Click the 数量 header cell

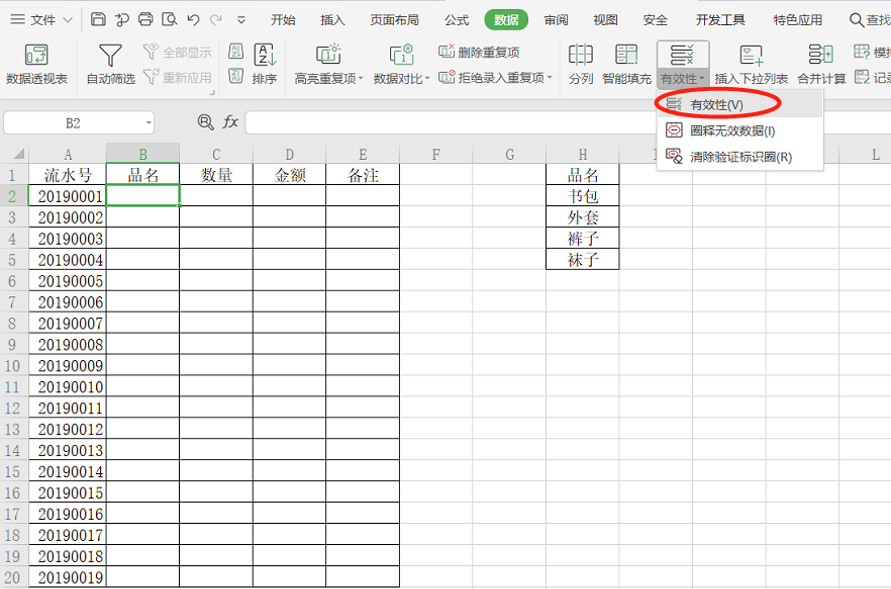point(216,175)
